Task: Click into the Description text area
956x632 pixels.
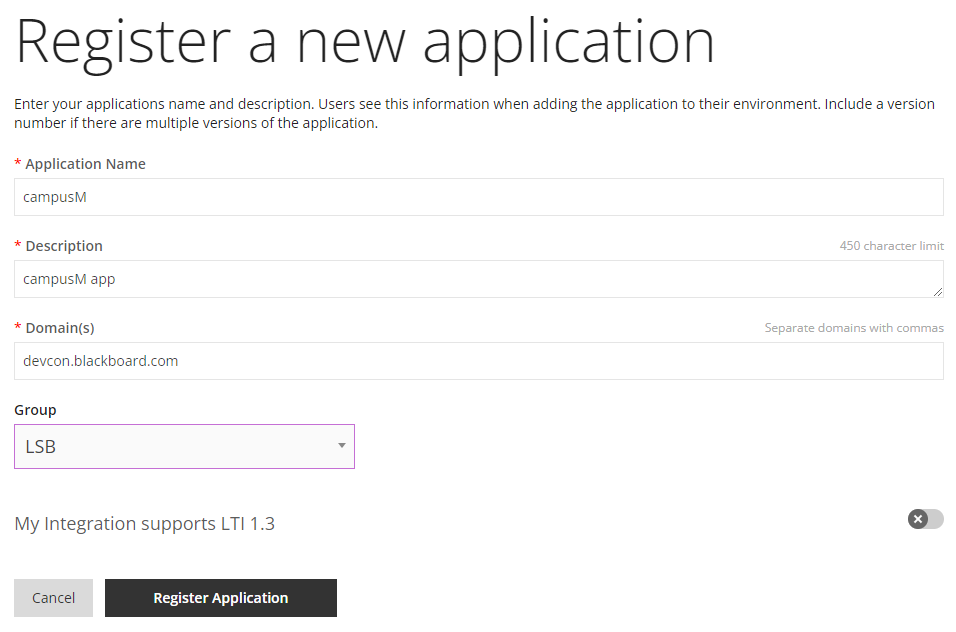Action: coord(478,279)
